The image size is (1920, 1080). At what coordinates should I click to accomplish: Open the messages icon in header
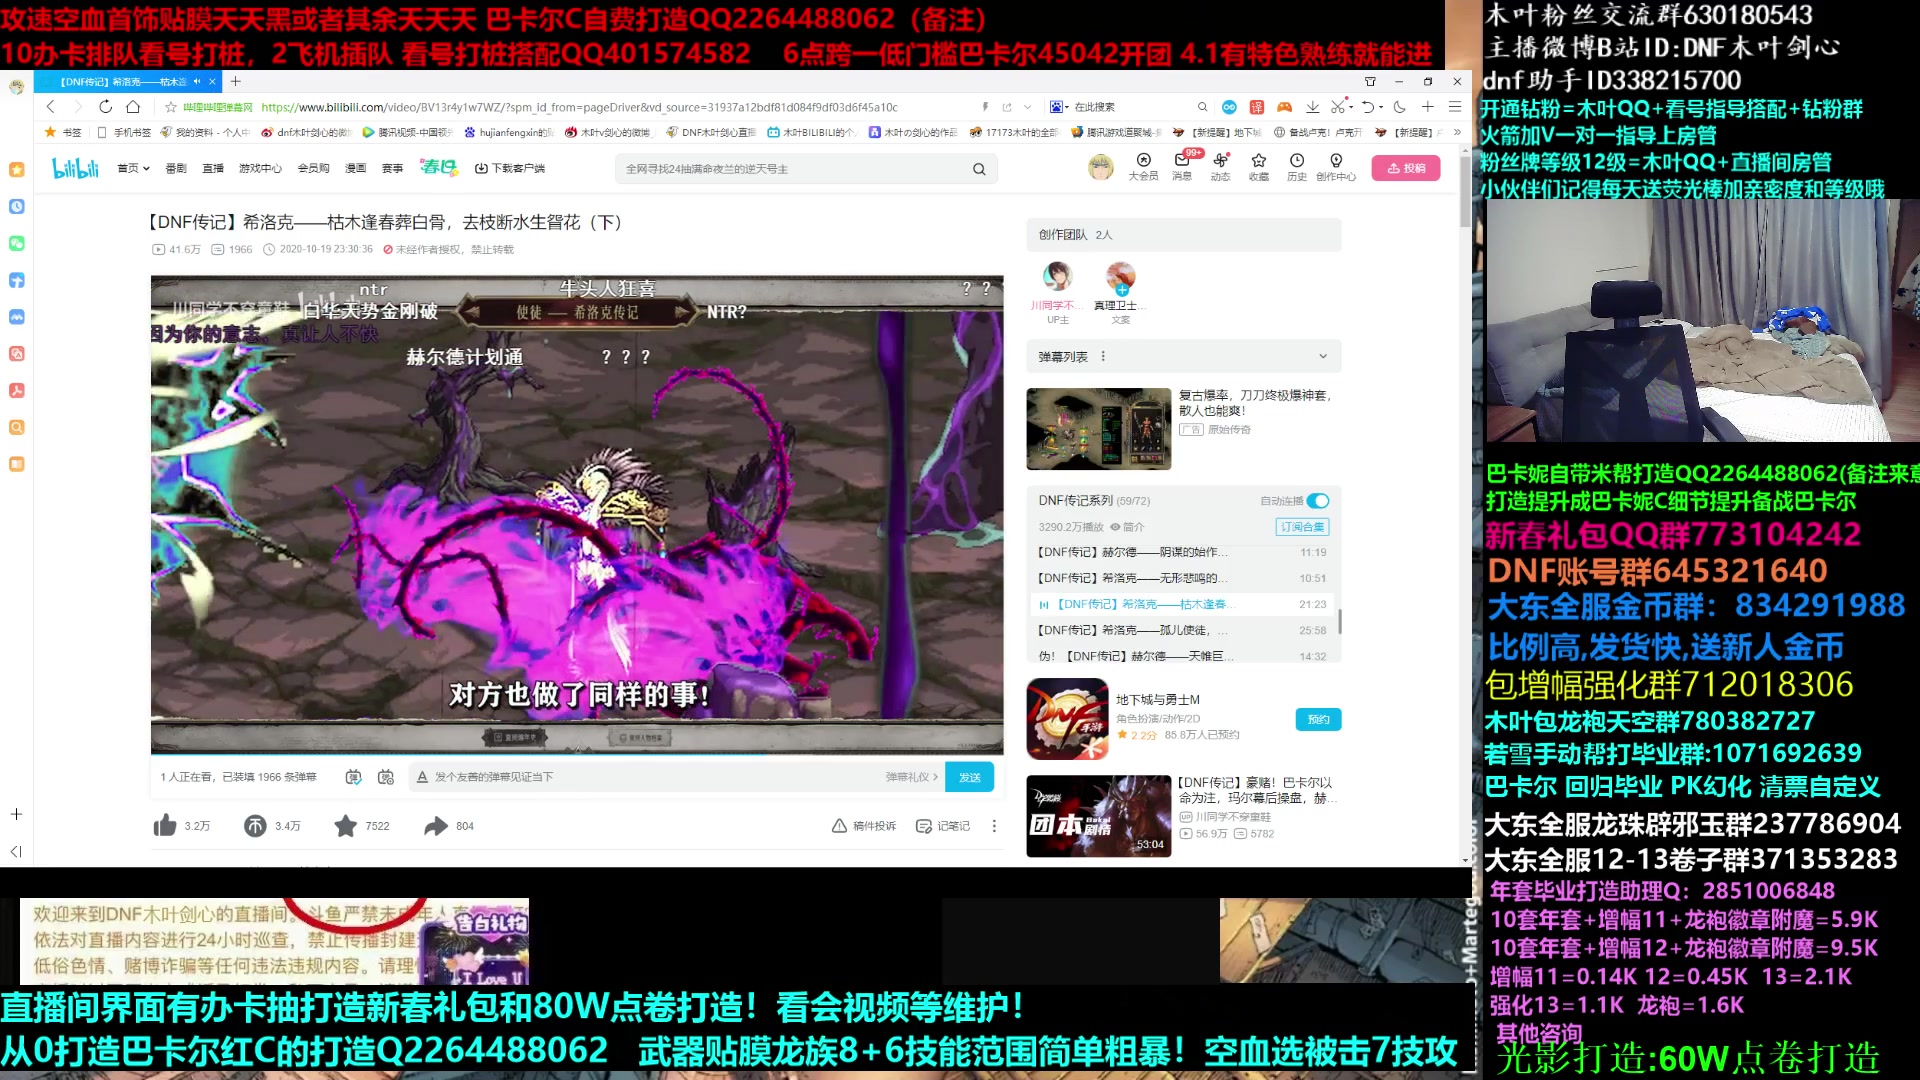[1182, 161]
